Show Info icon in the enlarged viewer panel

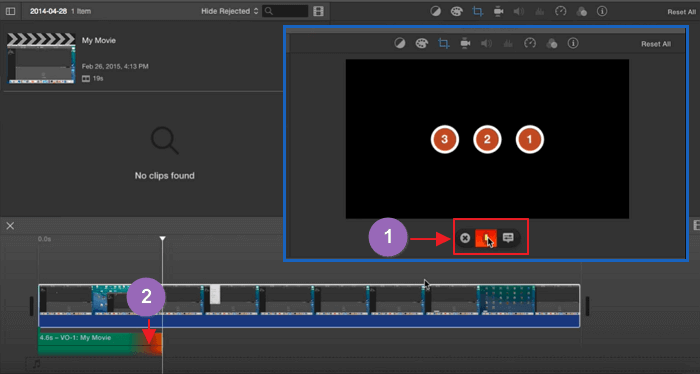[x=573, y=43]
